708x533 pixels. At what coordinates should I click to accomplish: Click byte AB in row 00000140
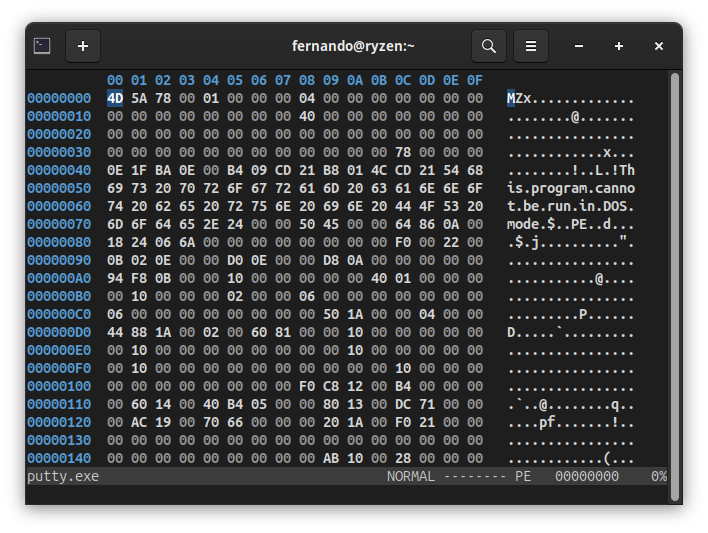coord(331,458)
